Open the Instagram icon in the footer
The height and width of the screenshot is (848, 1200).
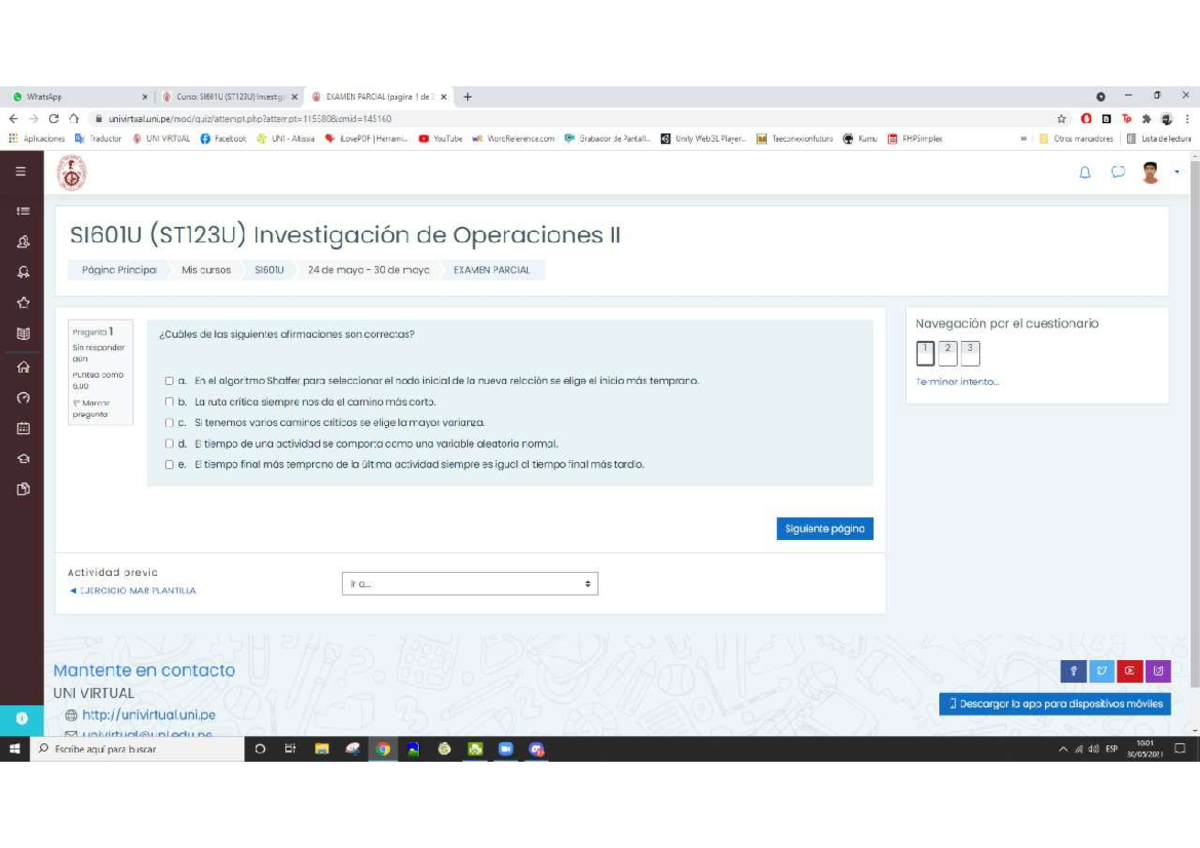[1159, 671]
